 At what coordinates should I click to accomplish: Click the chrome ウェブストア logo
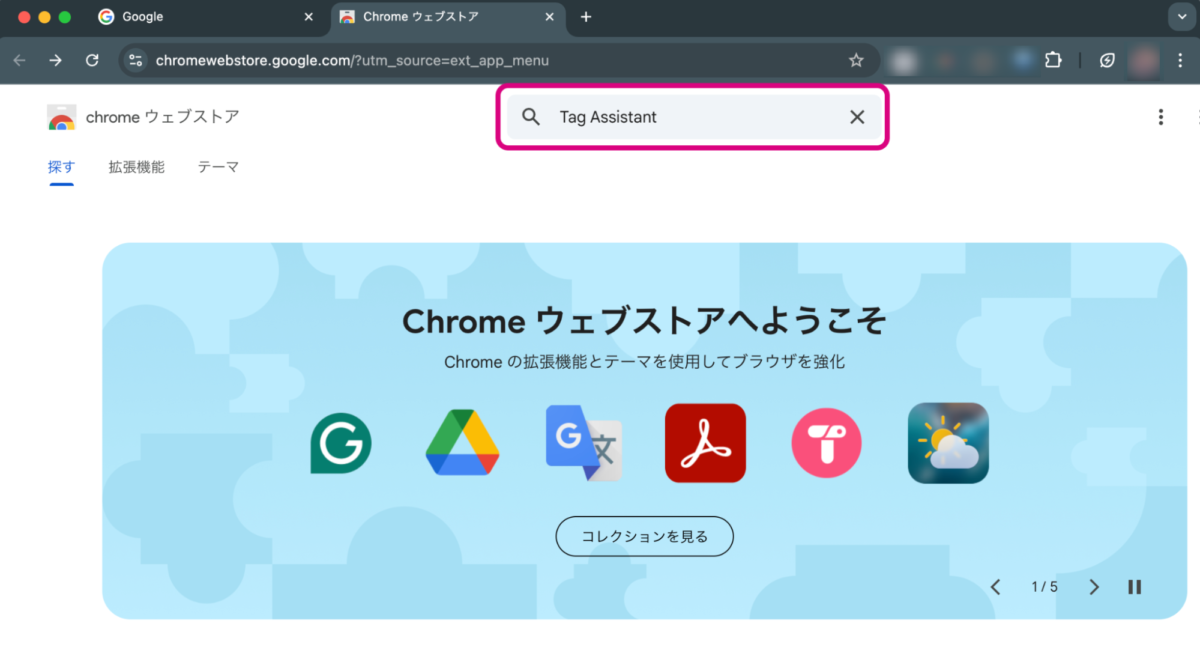point(143,117)
